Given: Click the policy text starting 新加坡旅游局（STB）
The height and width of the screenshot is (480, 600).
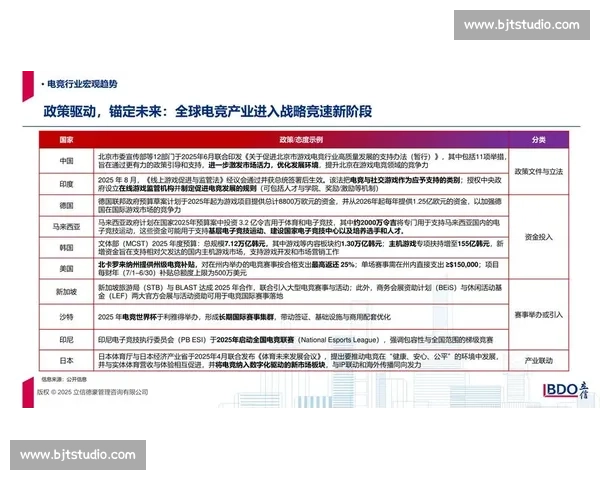Looking at the screenshot, I should (x=300, y=292).
